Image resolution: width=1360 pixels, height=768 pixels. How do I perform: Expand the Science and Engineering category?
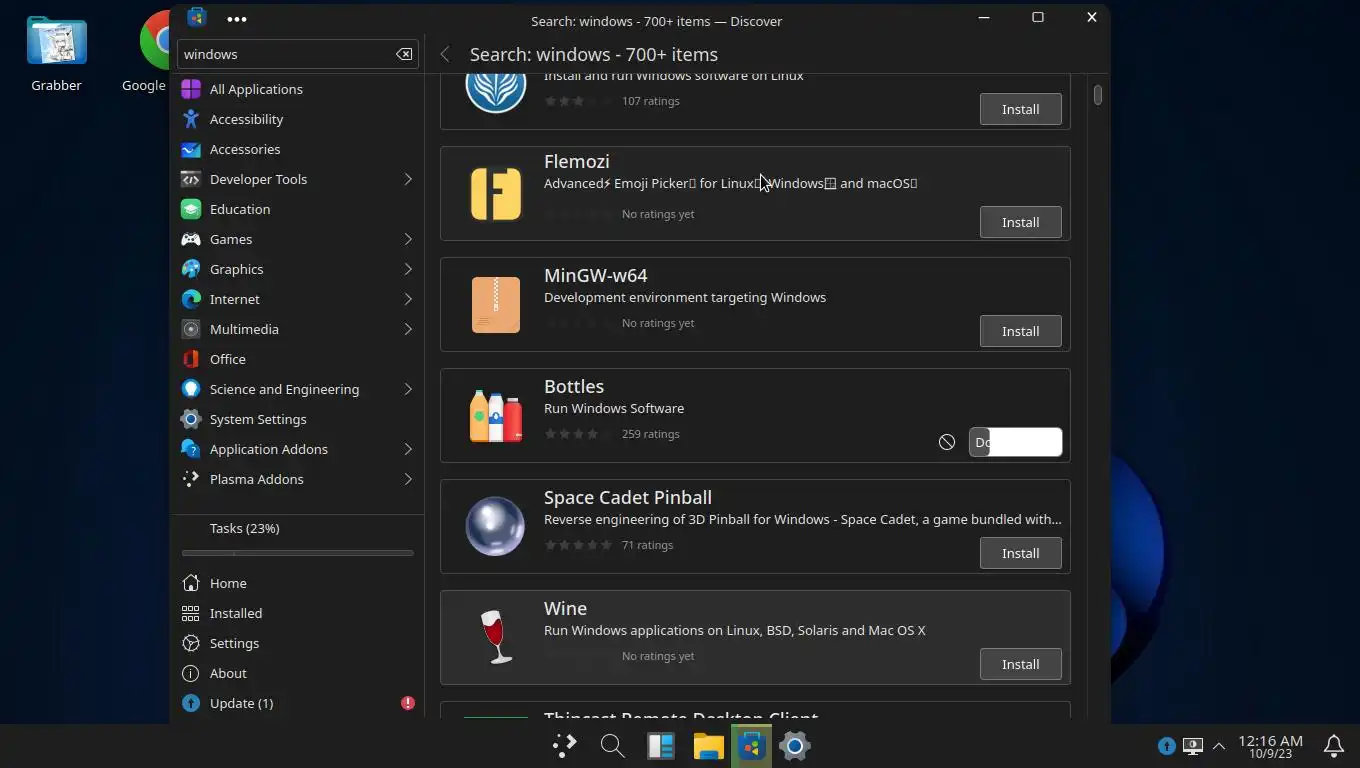click(408, 389)
